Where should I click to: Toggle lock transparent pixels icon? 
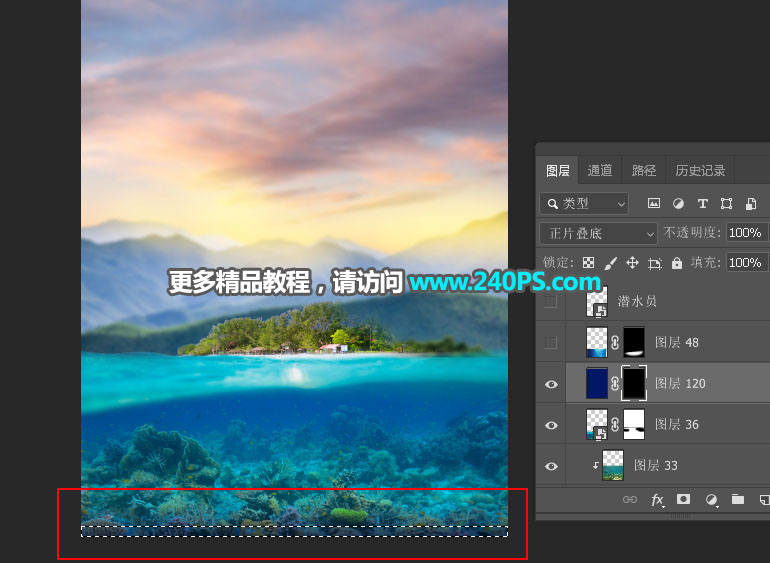[x=588, y=263]
